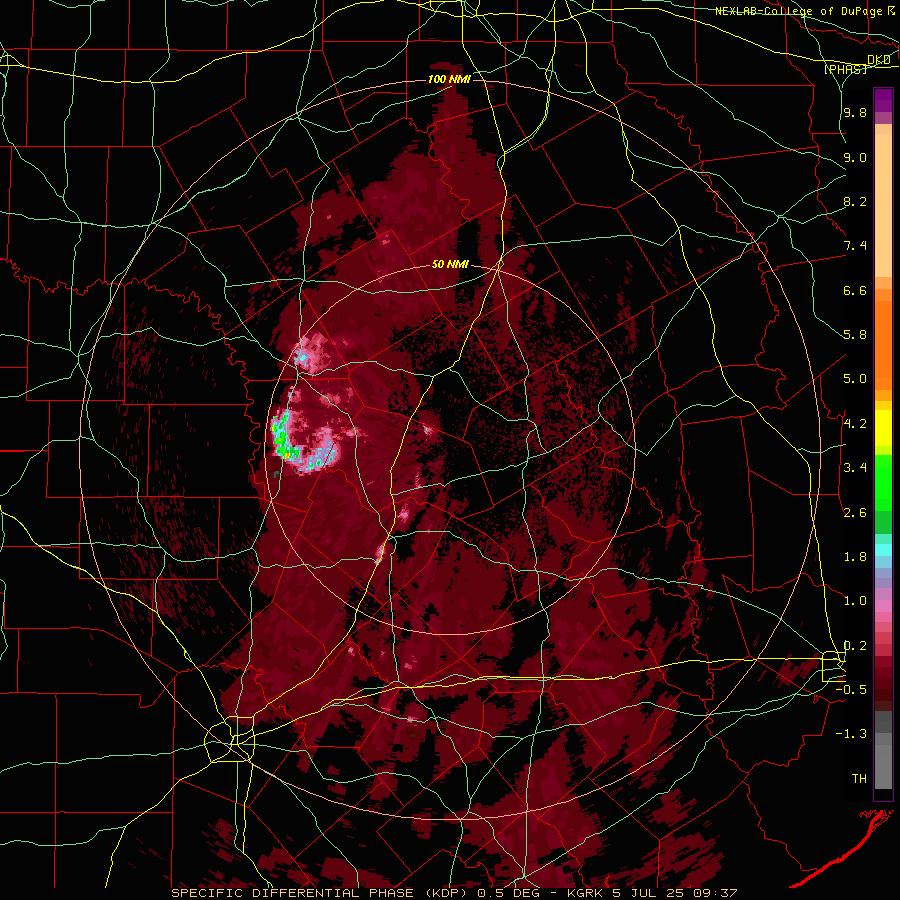Click the KGRK 5 JUL 25 09:37 timestamp
Image resolution: width=900 pixels, height=900 pixels.
coord(652,893)
